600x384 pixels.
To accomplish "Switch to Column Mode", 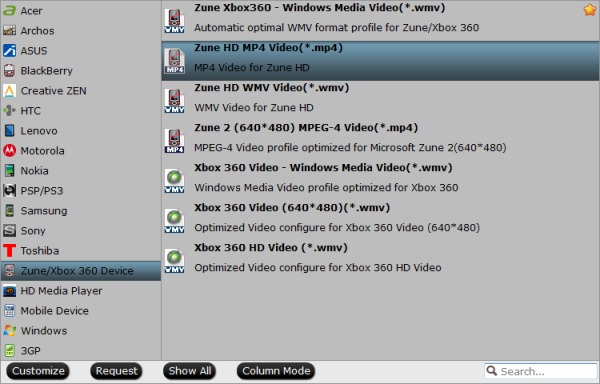I will pos(276,371).
